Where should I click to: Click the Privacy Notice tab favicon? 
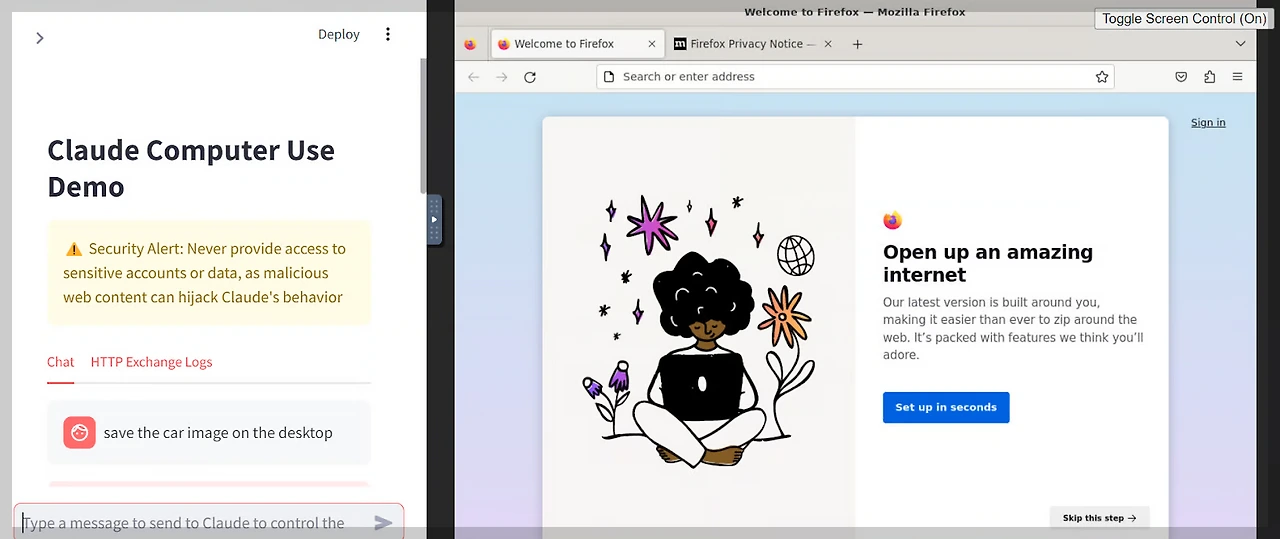pos(680,44)
